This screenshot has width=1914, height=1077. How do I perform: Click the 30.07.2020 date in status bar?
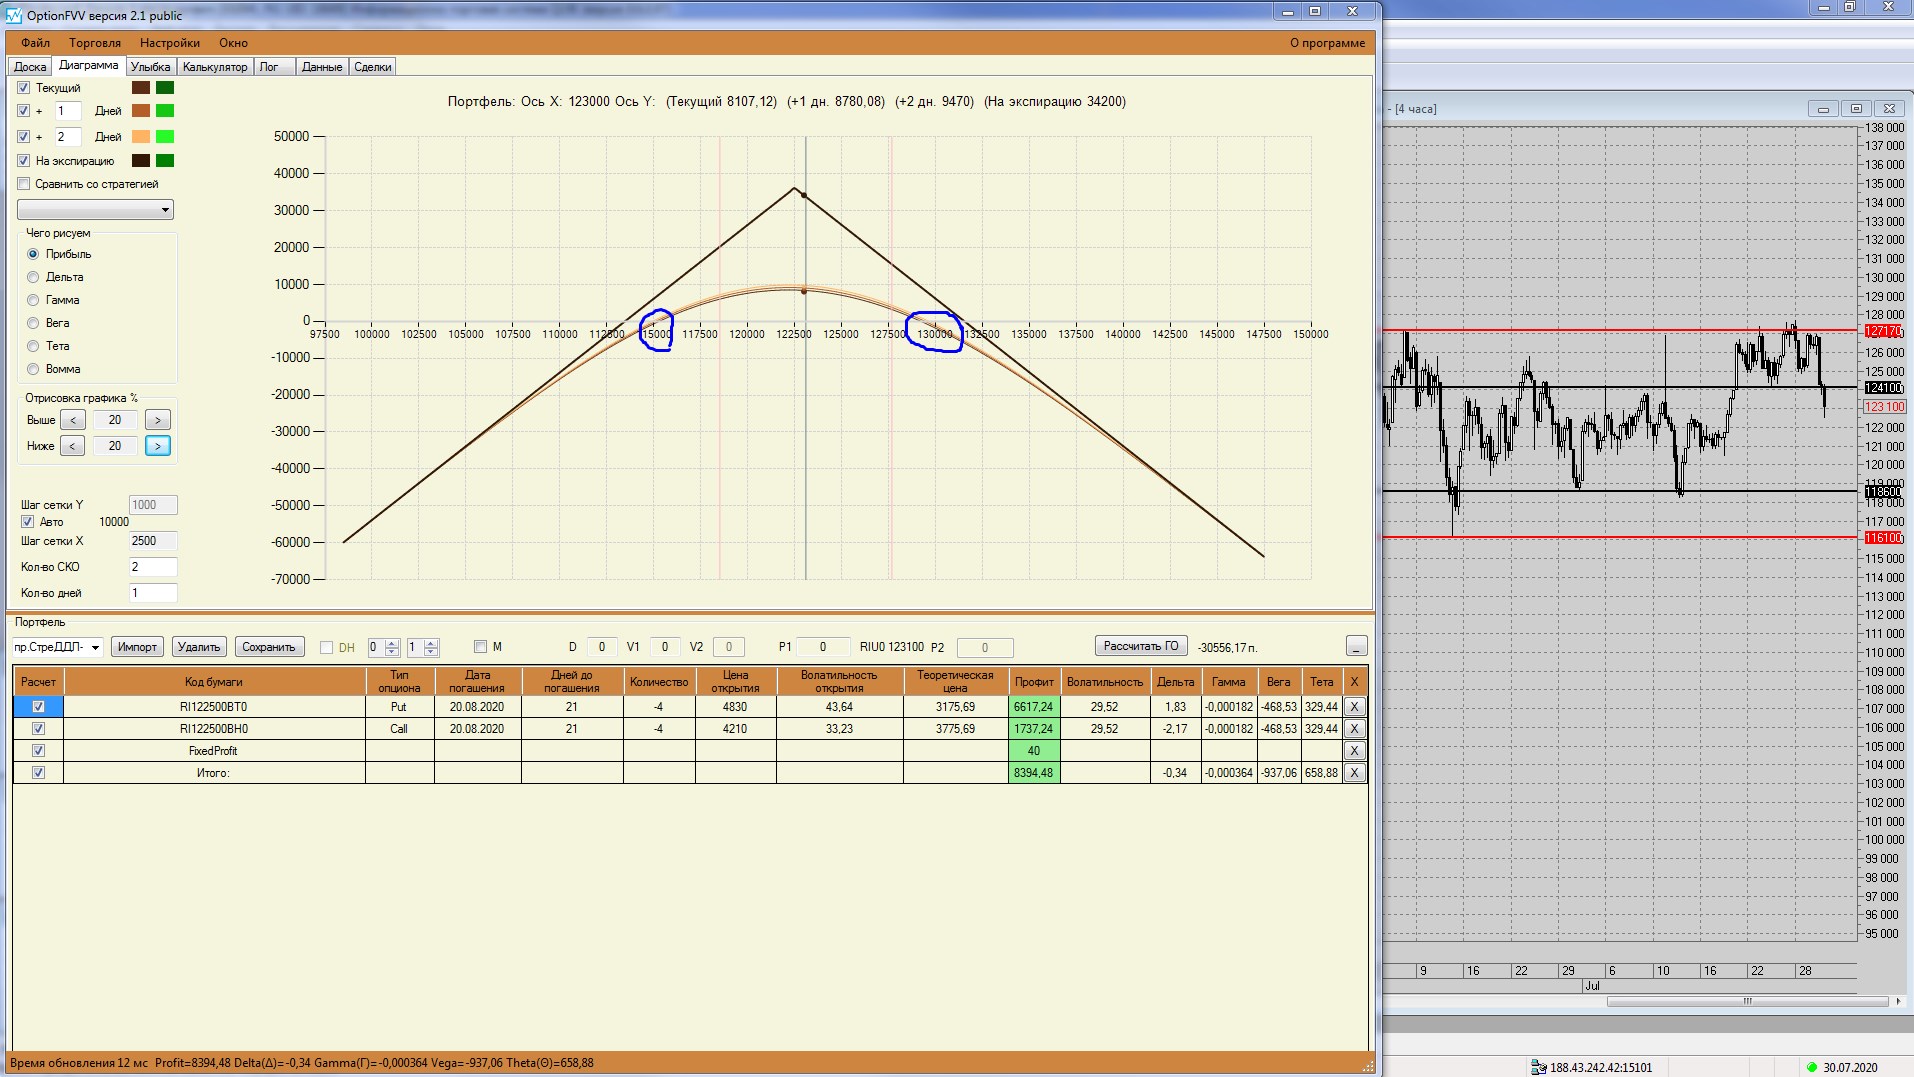click(x=1850, y=1068)
